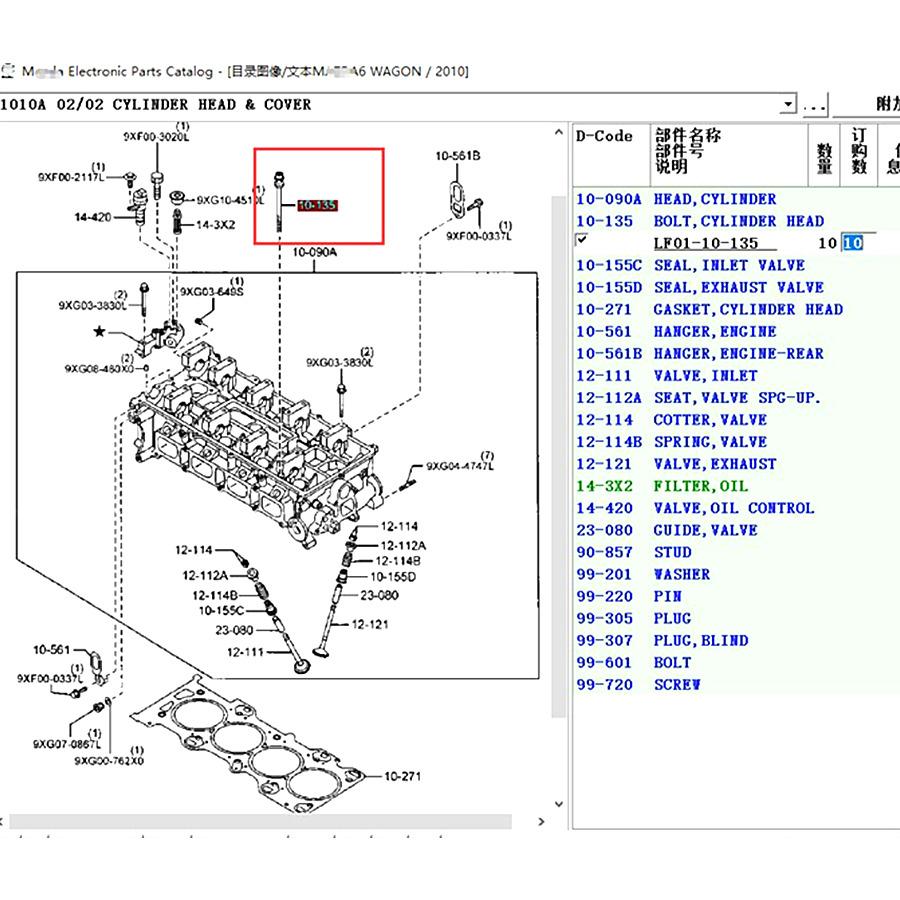Open the Cylinder Head & Cover section dropdown
The height and width of the screenshot is (900, 900).
coord(789,104)
